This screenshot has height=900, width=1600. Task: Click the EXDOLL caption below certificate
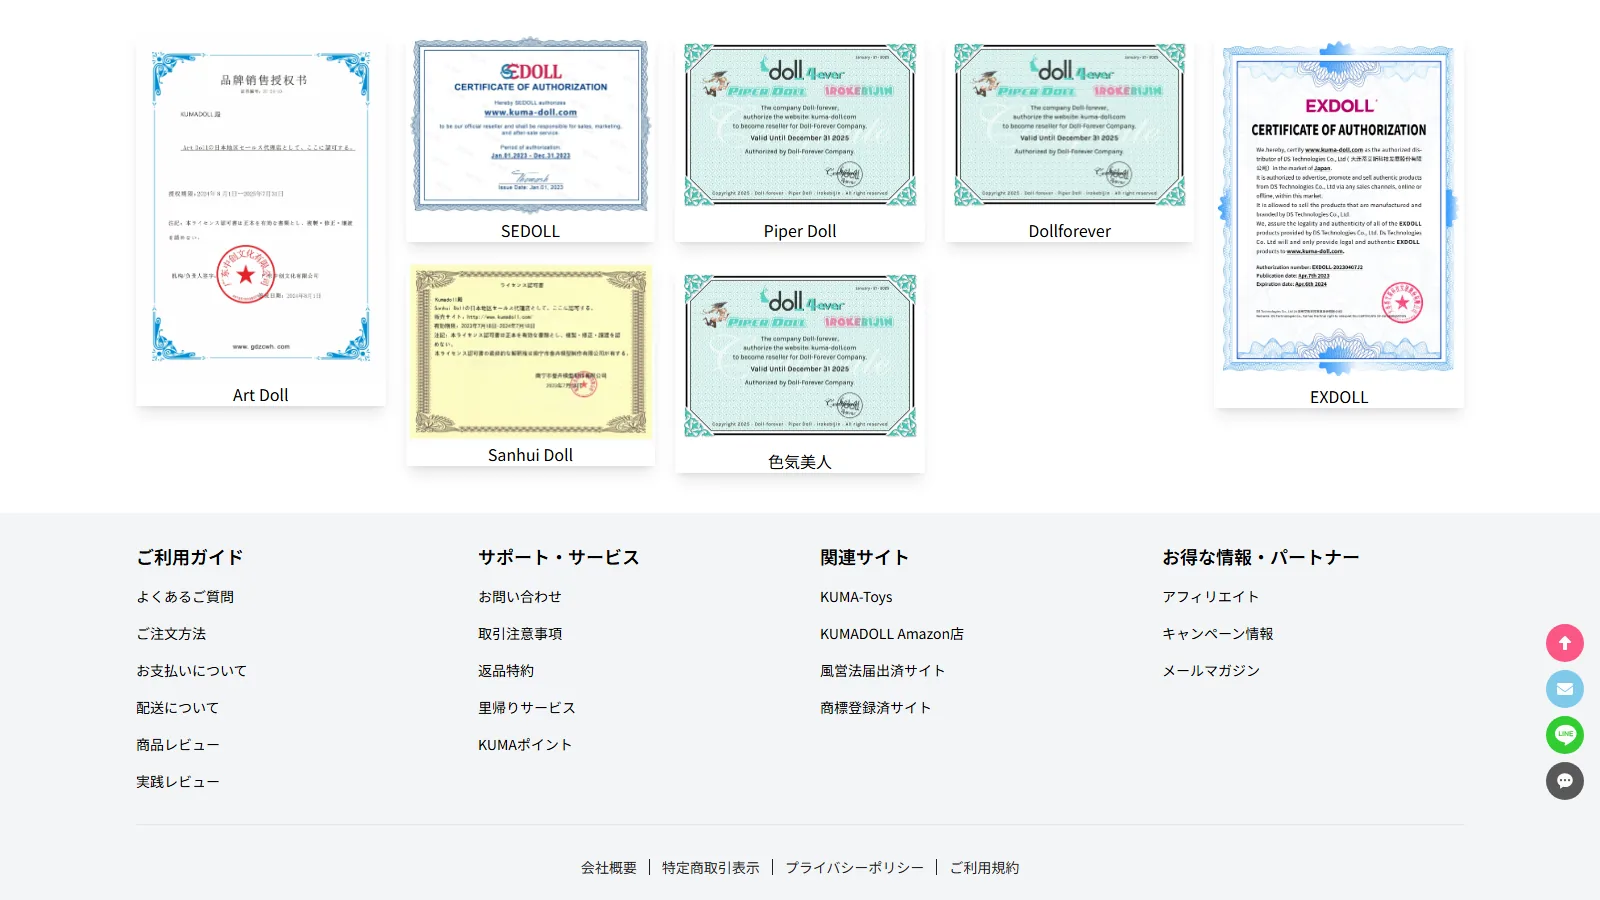coord(1339,397)
